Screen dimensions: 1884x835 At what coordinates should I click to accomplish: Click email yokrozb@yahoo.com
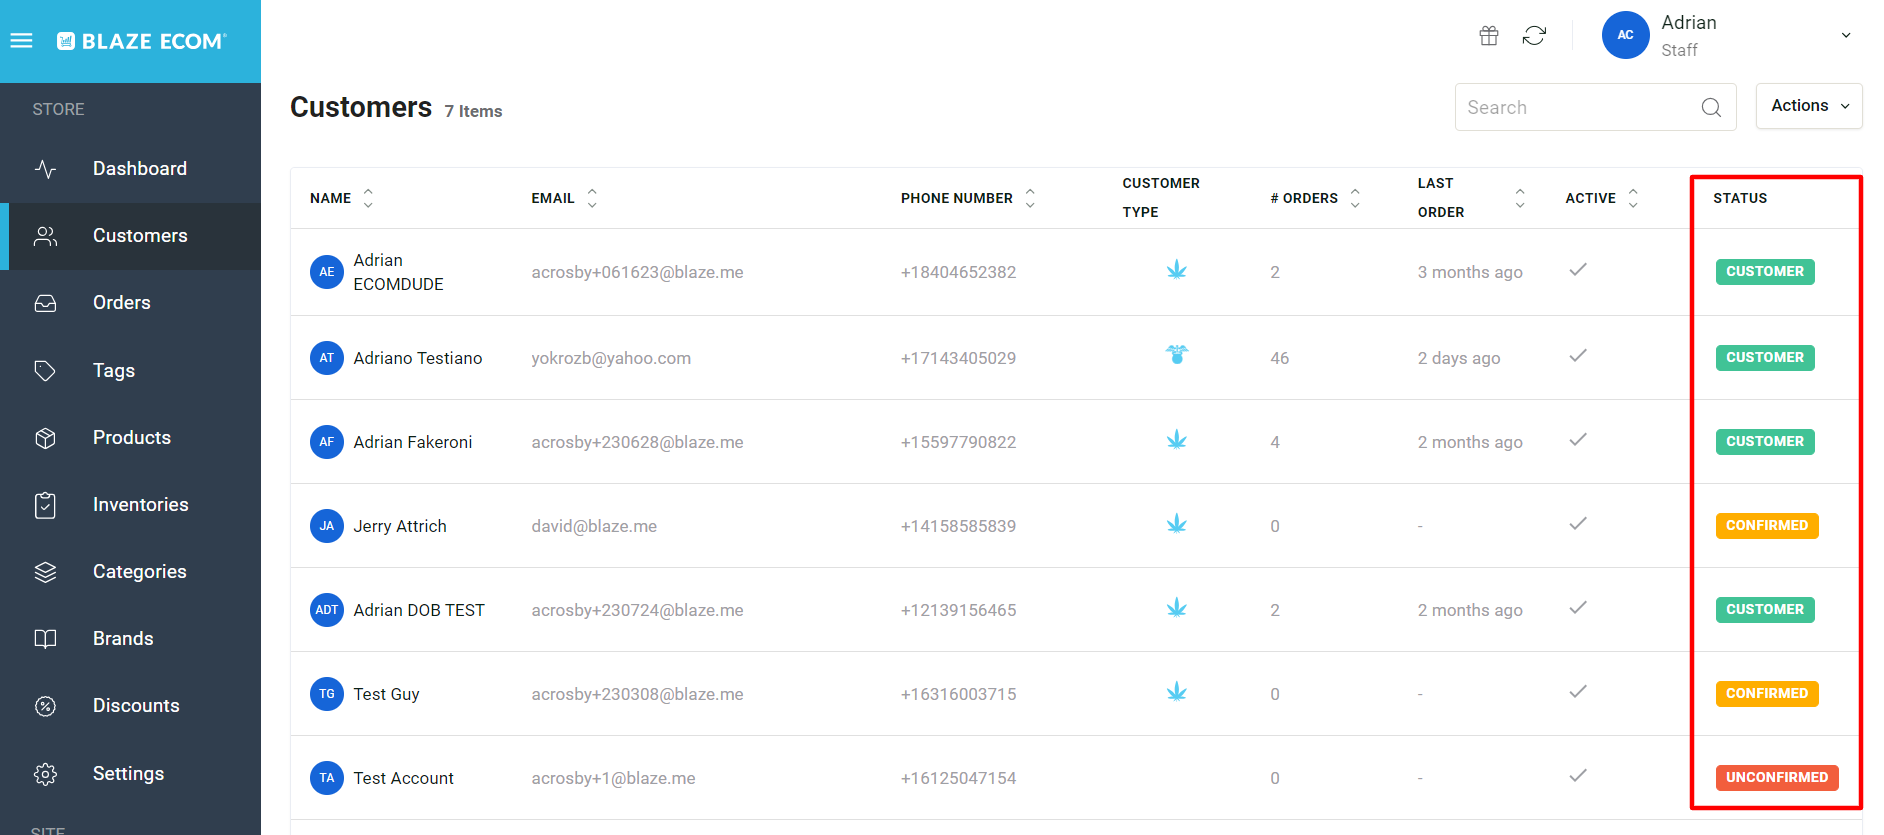[x=611, y=358]
